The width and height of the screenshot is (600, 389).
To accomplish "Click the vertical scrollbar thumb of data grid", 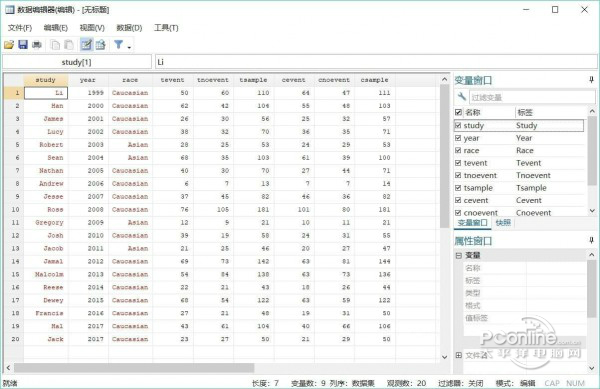I will 444,156.
